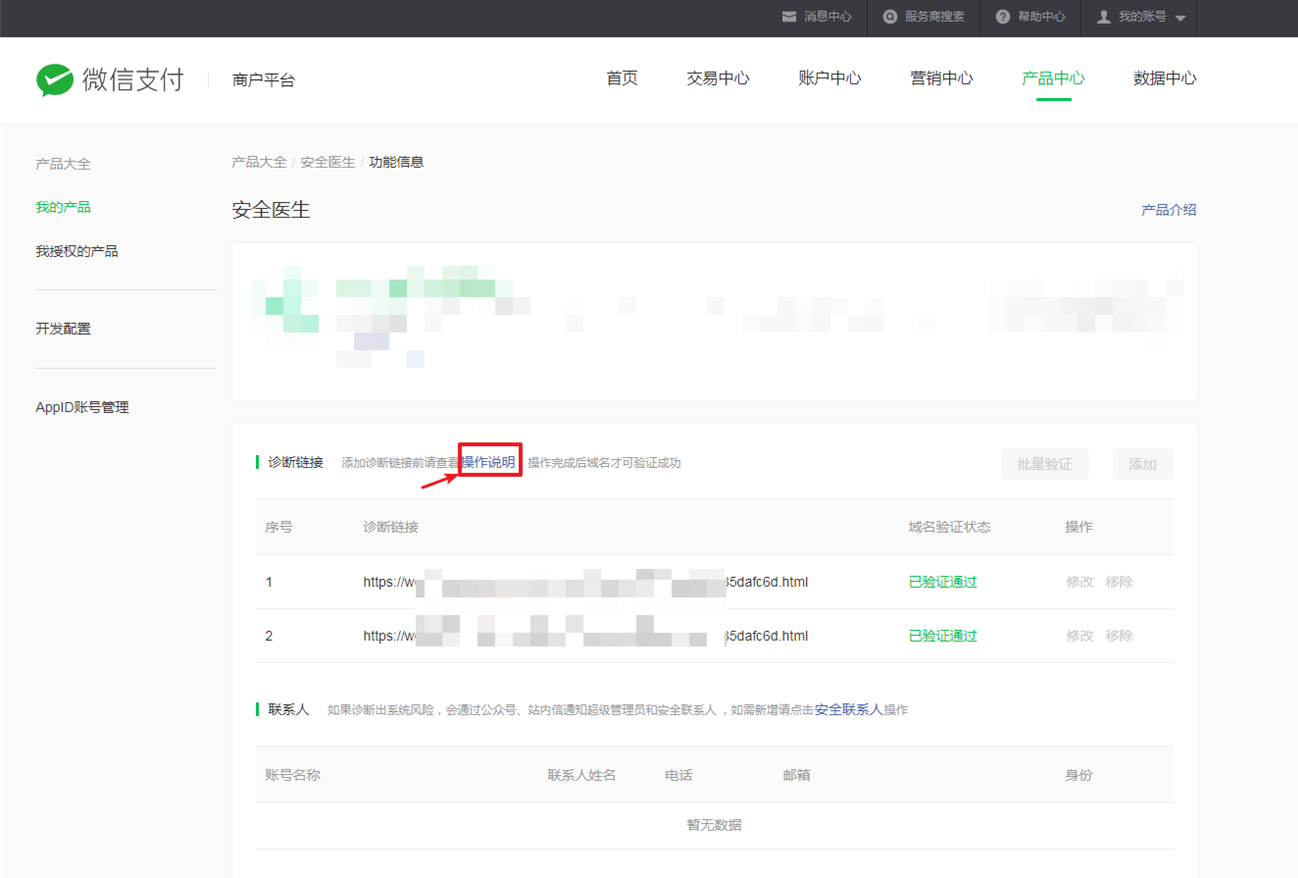Click the 域名验证状态 column header
Image resolution: width=1298 pixels, height=878 pixels.
[949, 527]
